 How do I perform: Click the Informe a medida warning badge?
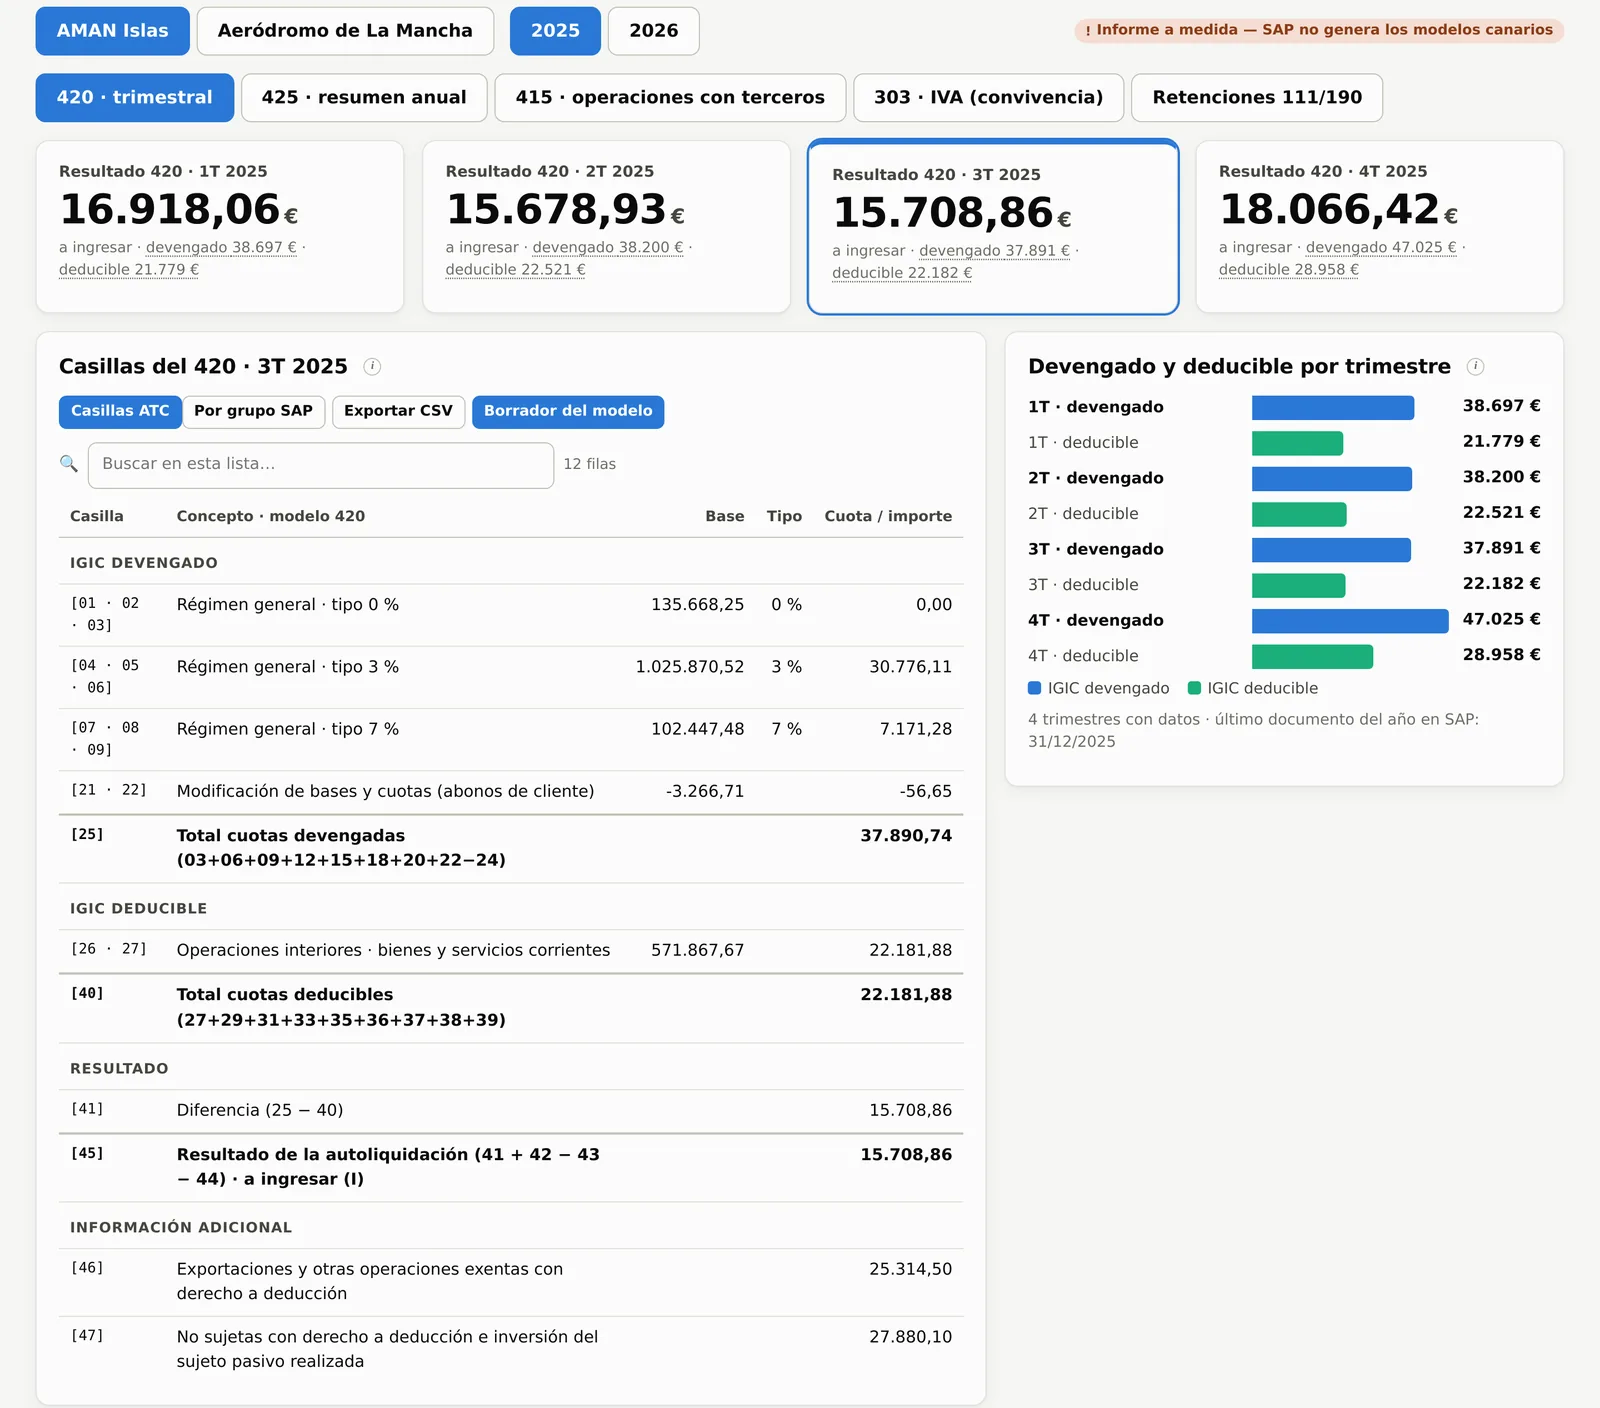click(1319, 30)
